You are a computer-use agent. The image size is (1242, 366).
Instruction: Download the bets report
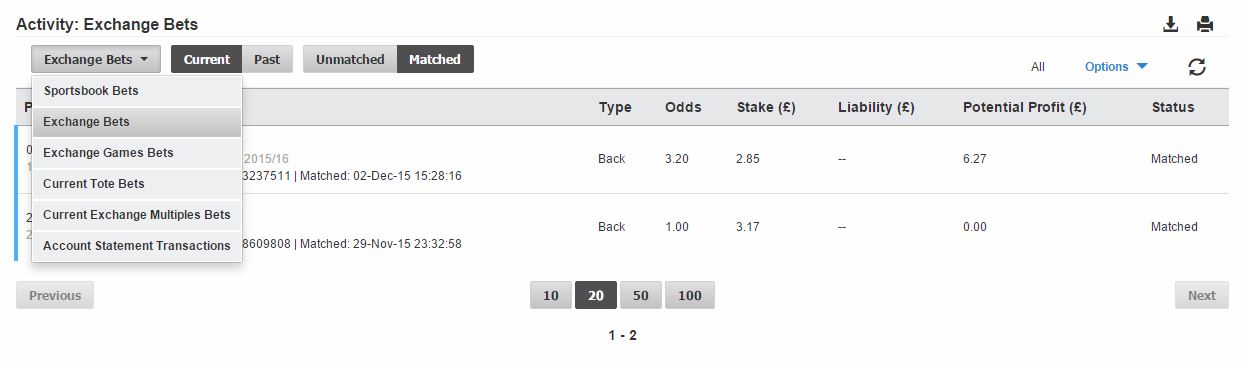[1171, 24]
